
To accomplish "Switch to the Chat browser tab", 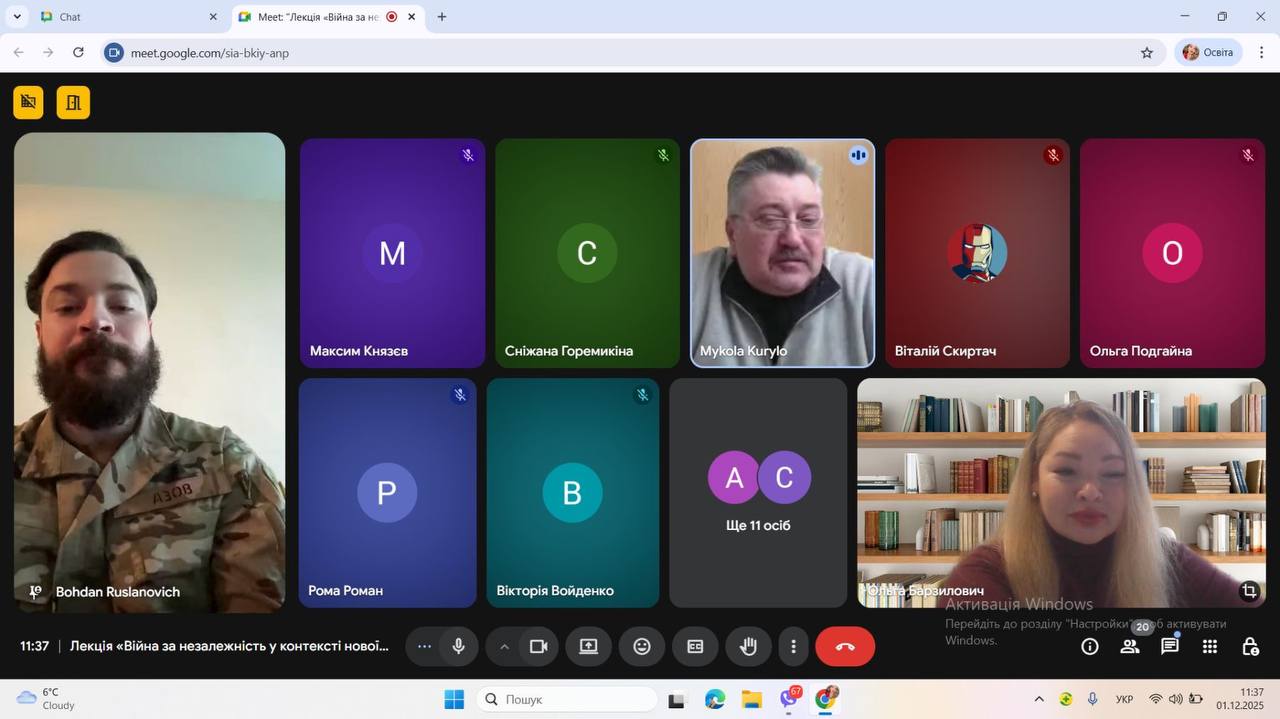I will click(120, 17).
